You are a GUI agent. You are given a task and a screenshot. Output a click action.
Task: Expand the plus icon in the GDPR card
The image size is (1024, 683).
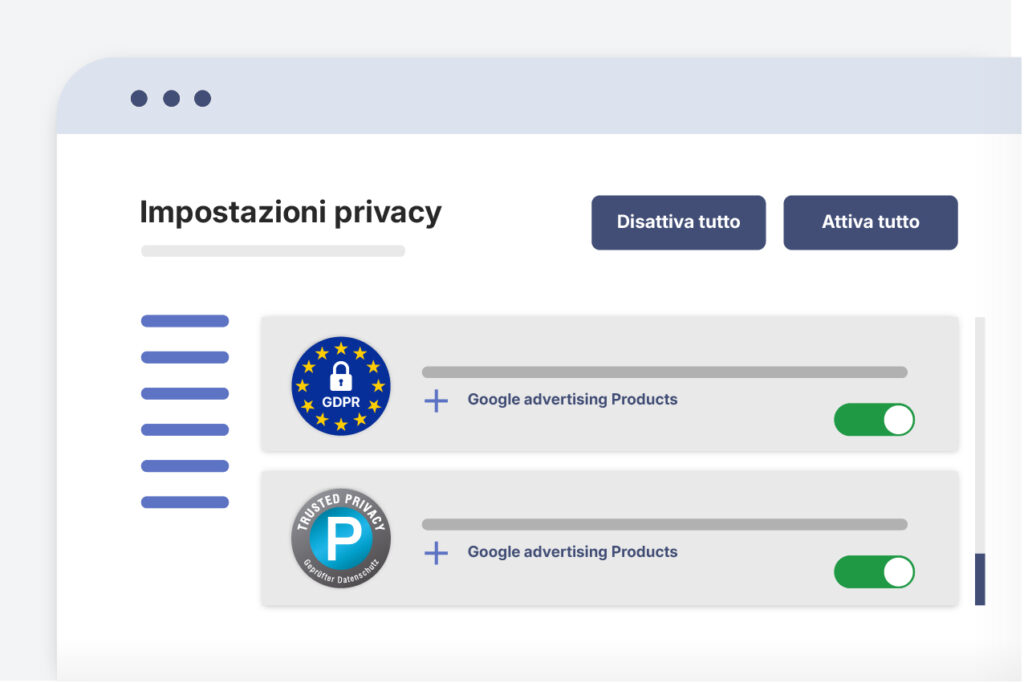point(436,401)
